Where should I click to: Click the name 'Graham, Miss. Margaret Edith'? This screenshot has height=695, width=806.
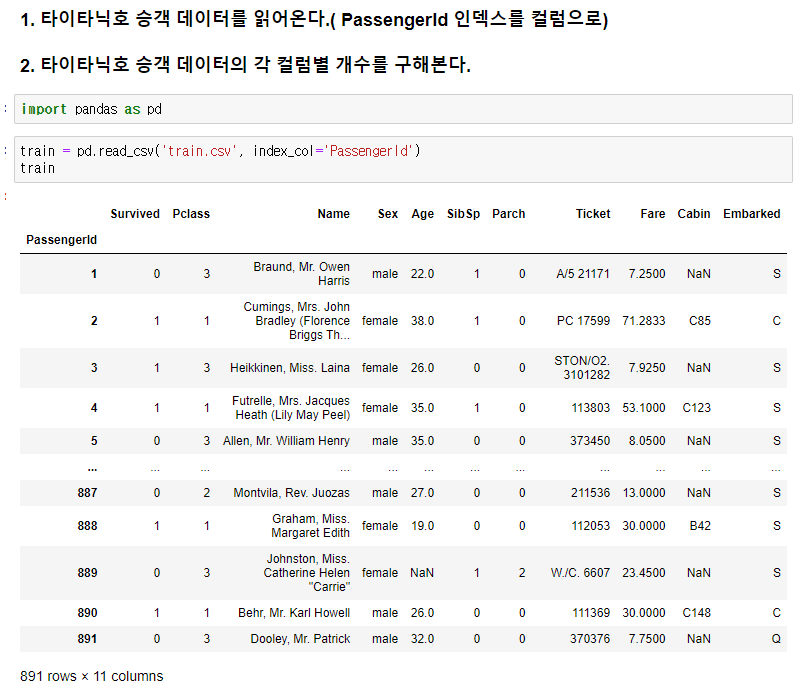point(310,526)
